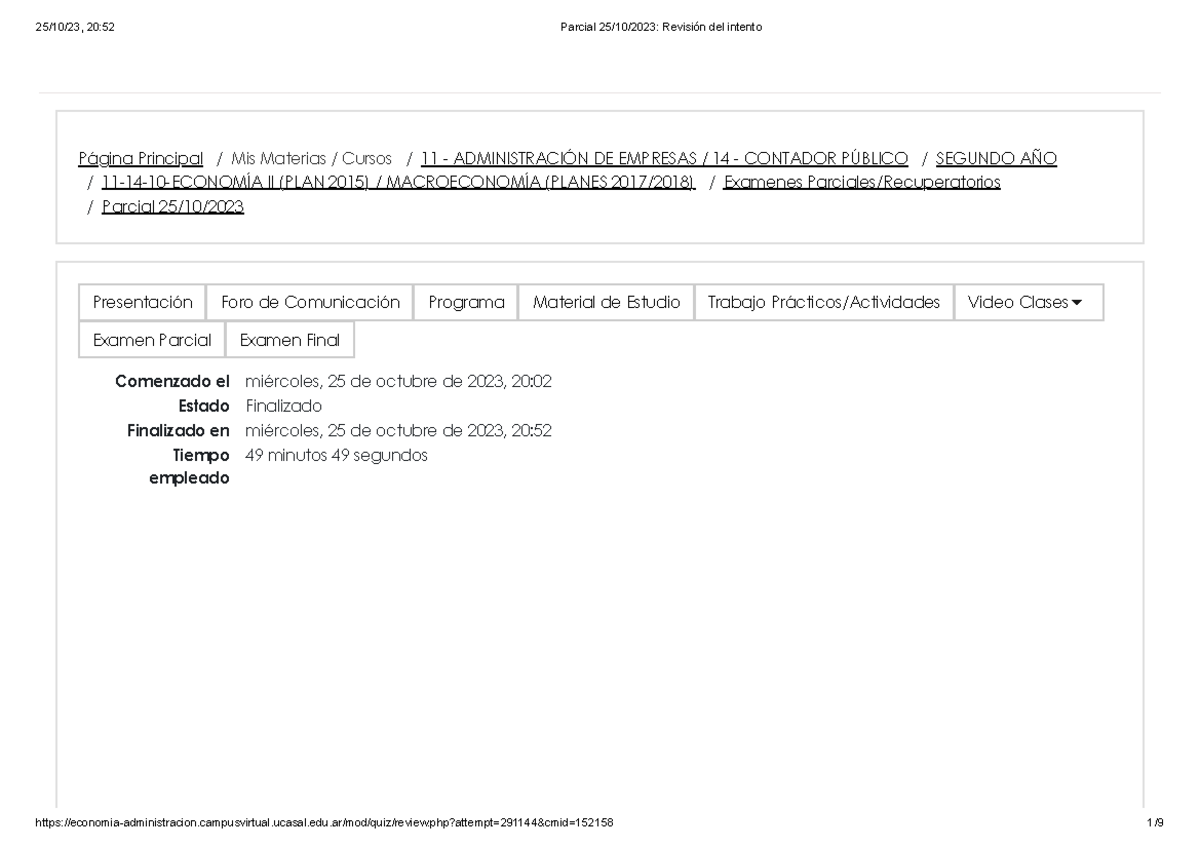The height and width of the screenshot is (848, 1200).
Task: Open the Página Principal breadcrumb link
Action: 141,158
